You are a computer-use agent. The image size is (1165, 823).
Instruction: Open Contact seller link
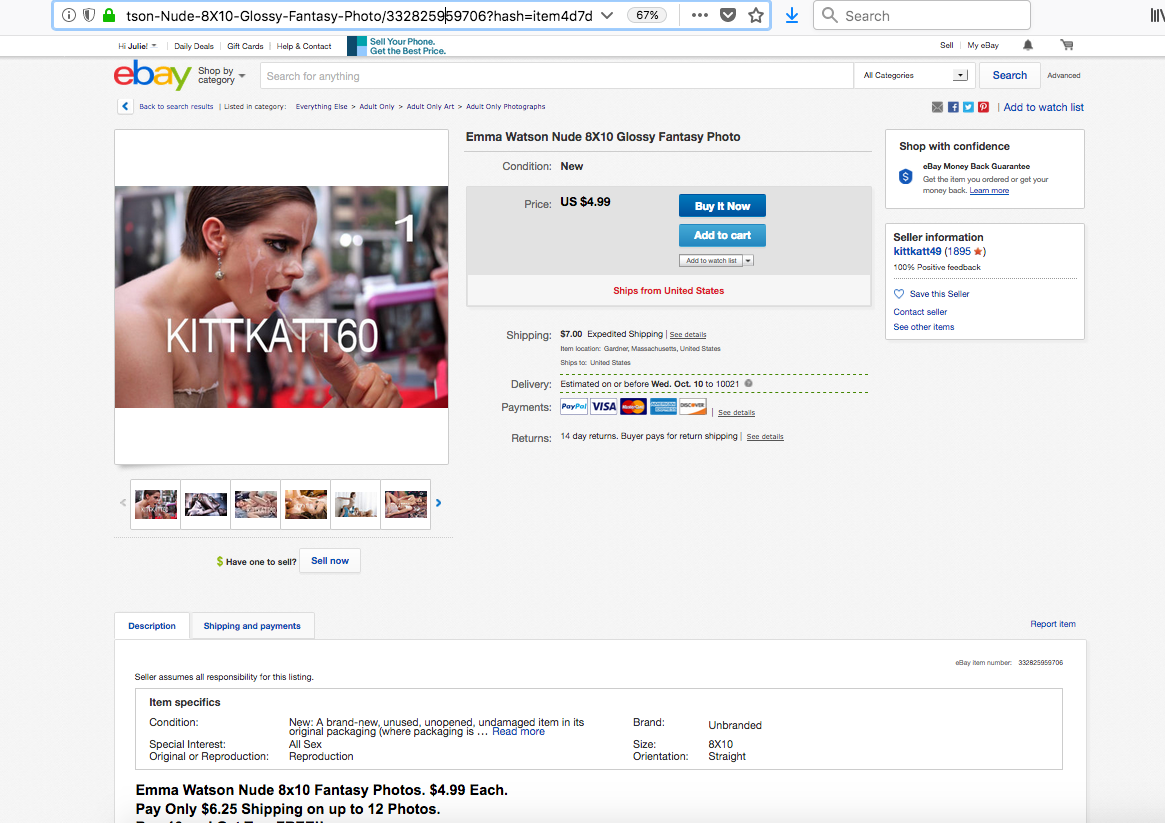click(920, 312)
